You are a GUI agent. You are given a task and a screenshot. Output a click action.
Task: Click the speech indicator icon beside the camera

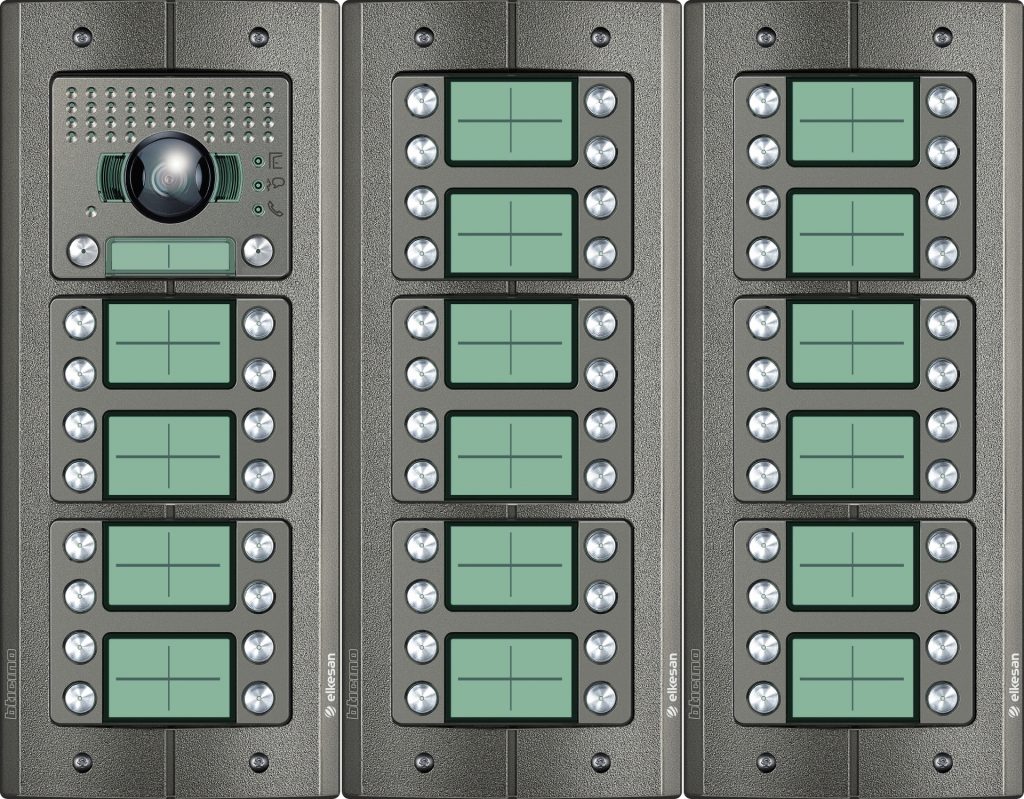[x=275, y=184]
